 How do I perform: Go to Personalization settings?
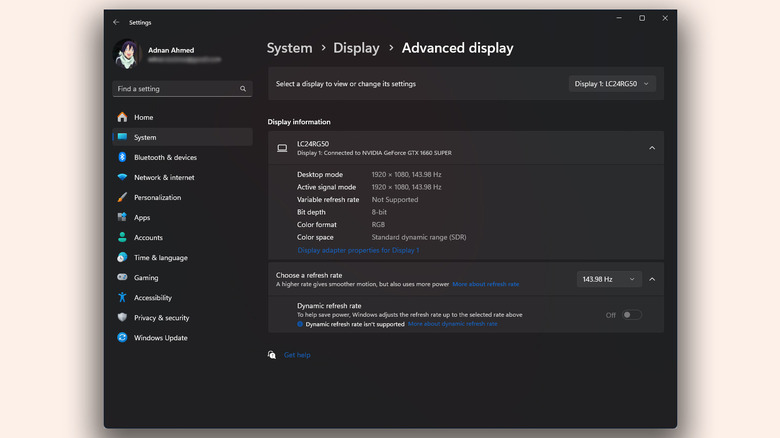pyautogui.click(x=157, y=197)
